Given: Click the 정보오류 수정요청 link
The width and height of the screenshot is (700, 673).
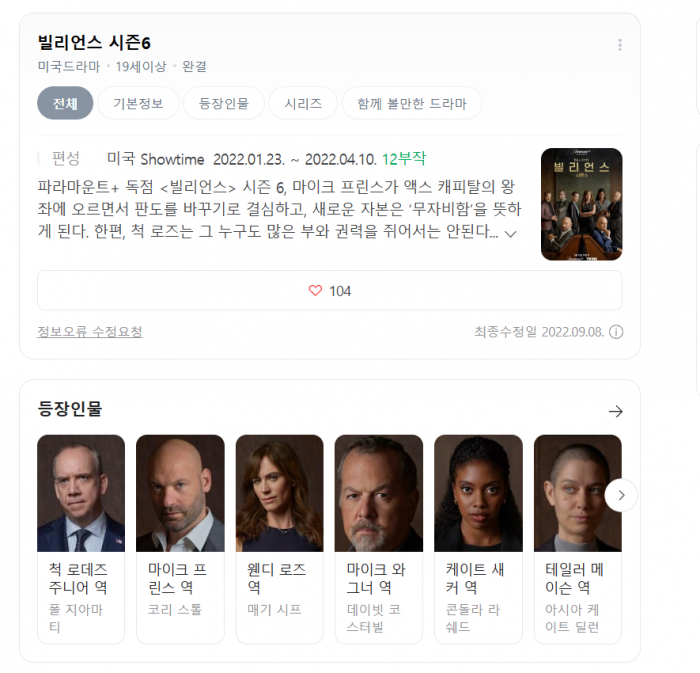Looking at the screenshot, I should point(90,332).
